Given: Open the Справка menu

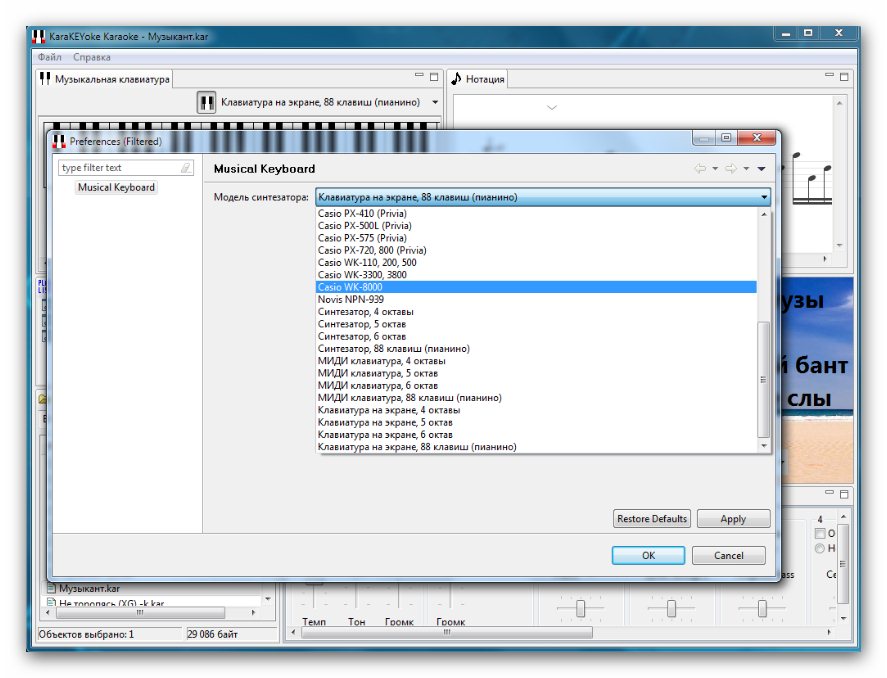Looking at the screenshot, I should coord(92,57).
